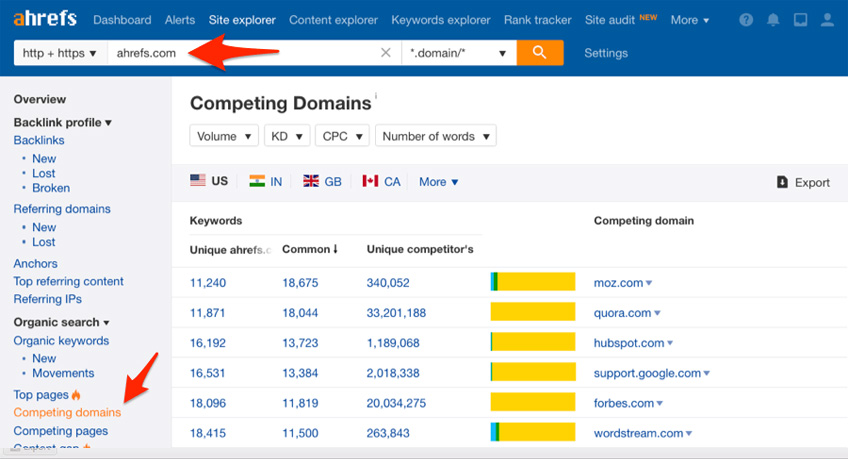Open Overview in the sidebar
This screenshot has height=459, width=848.
point(39,99)
